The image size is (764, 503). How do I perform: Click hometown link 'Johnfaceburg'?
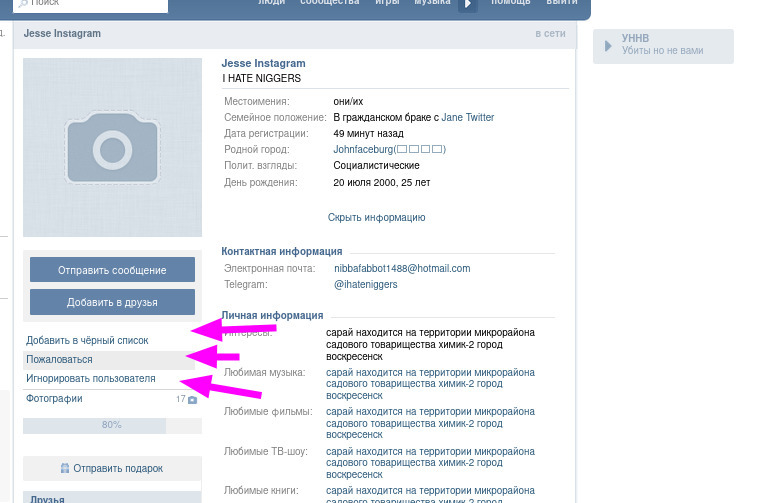tap(389, 149)
